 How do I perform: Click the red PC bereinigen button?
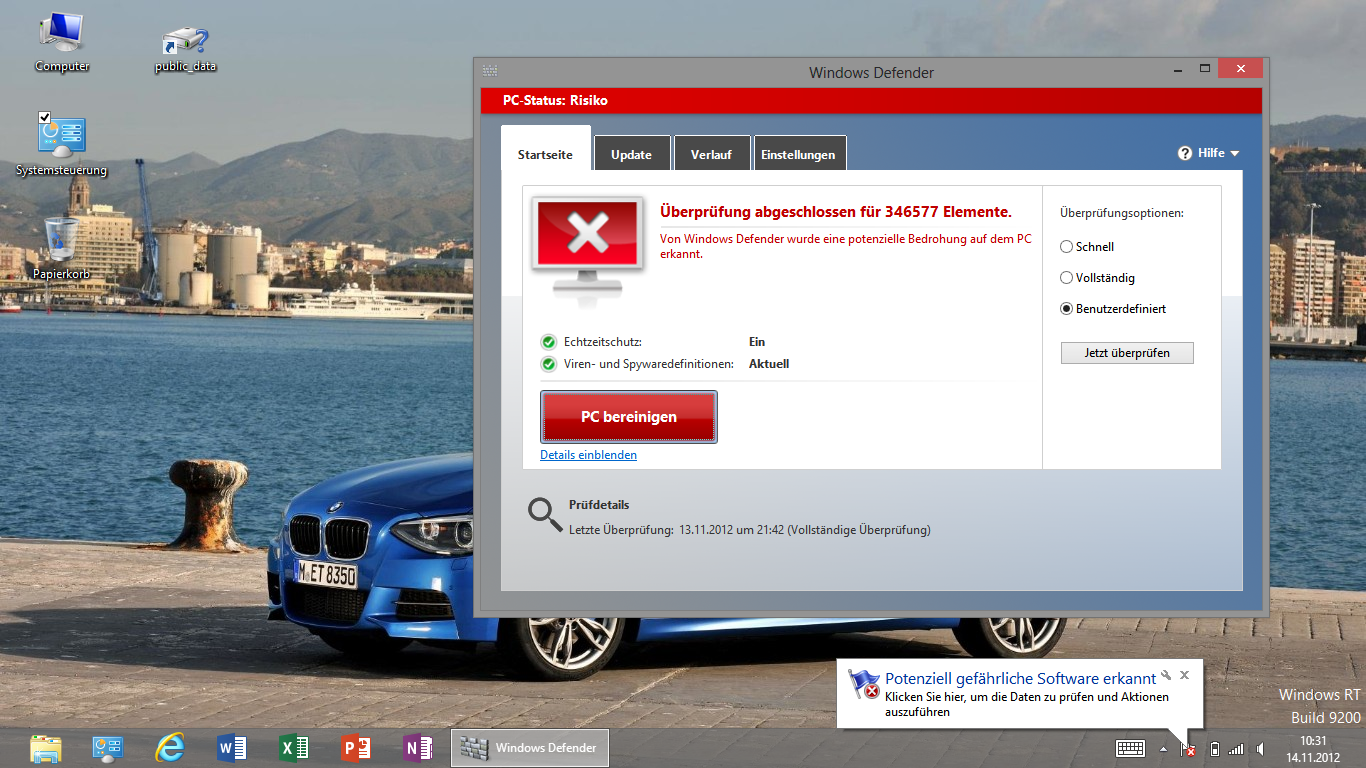[629, 417]
